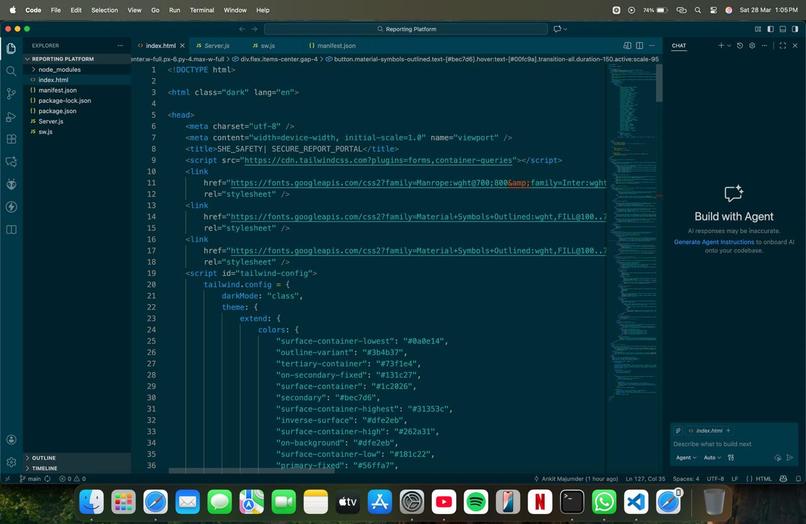This screenshot has height=524, width=806.
Task: Open the Manage gear in activity bar
Action: [11, 462]
